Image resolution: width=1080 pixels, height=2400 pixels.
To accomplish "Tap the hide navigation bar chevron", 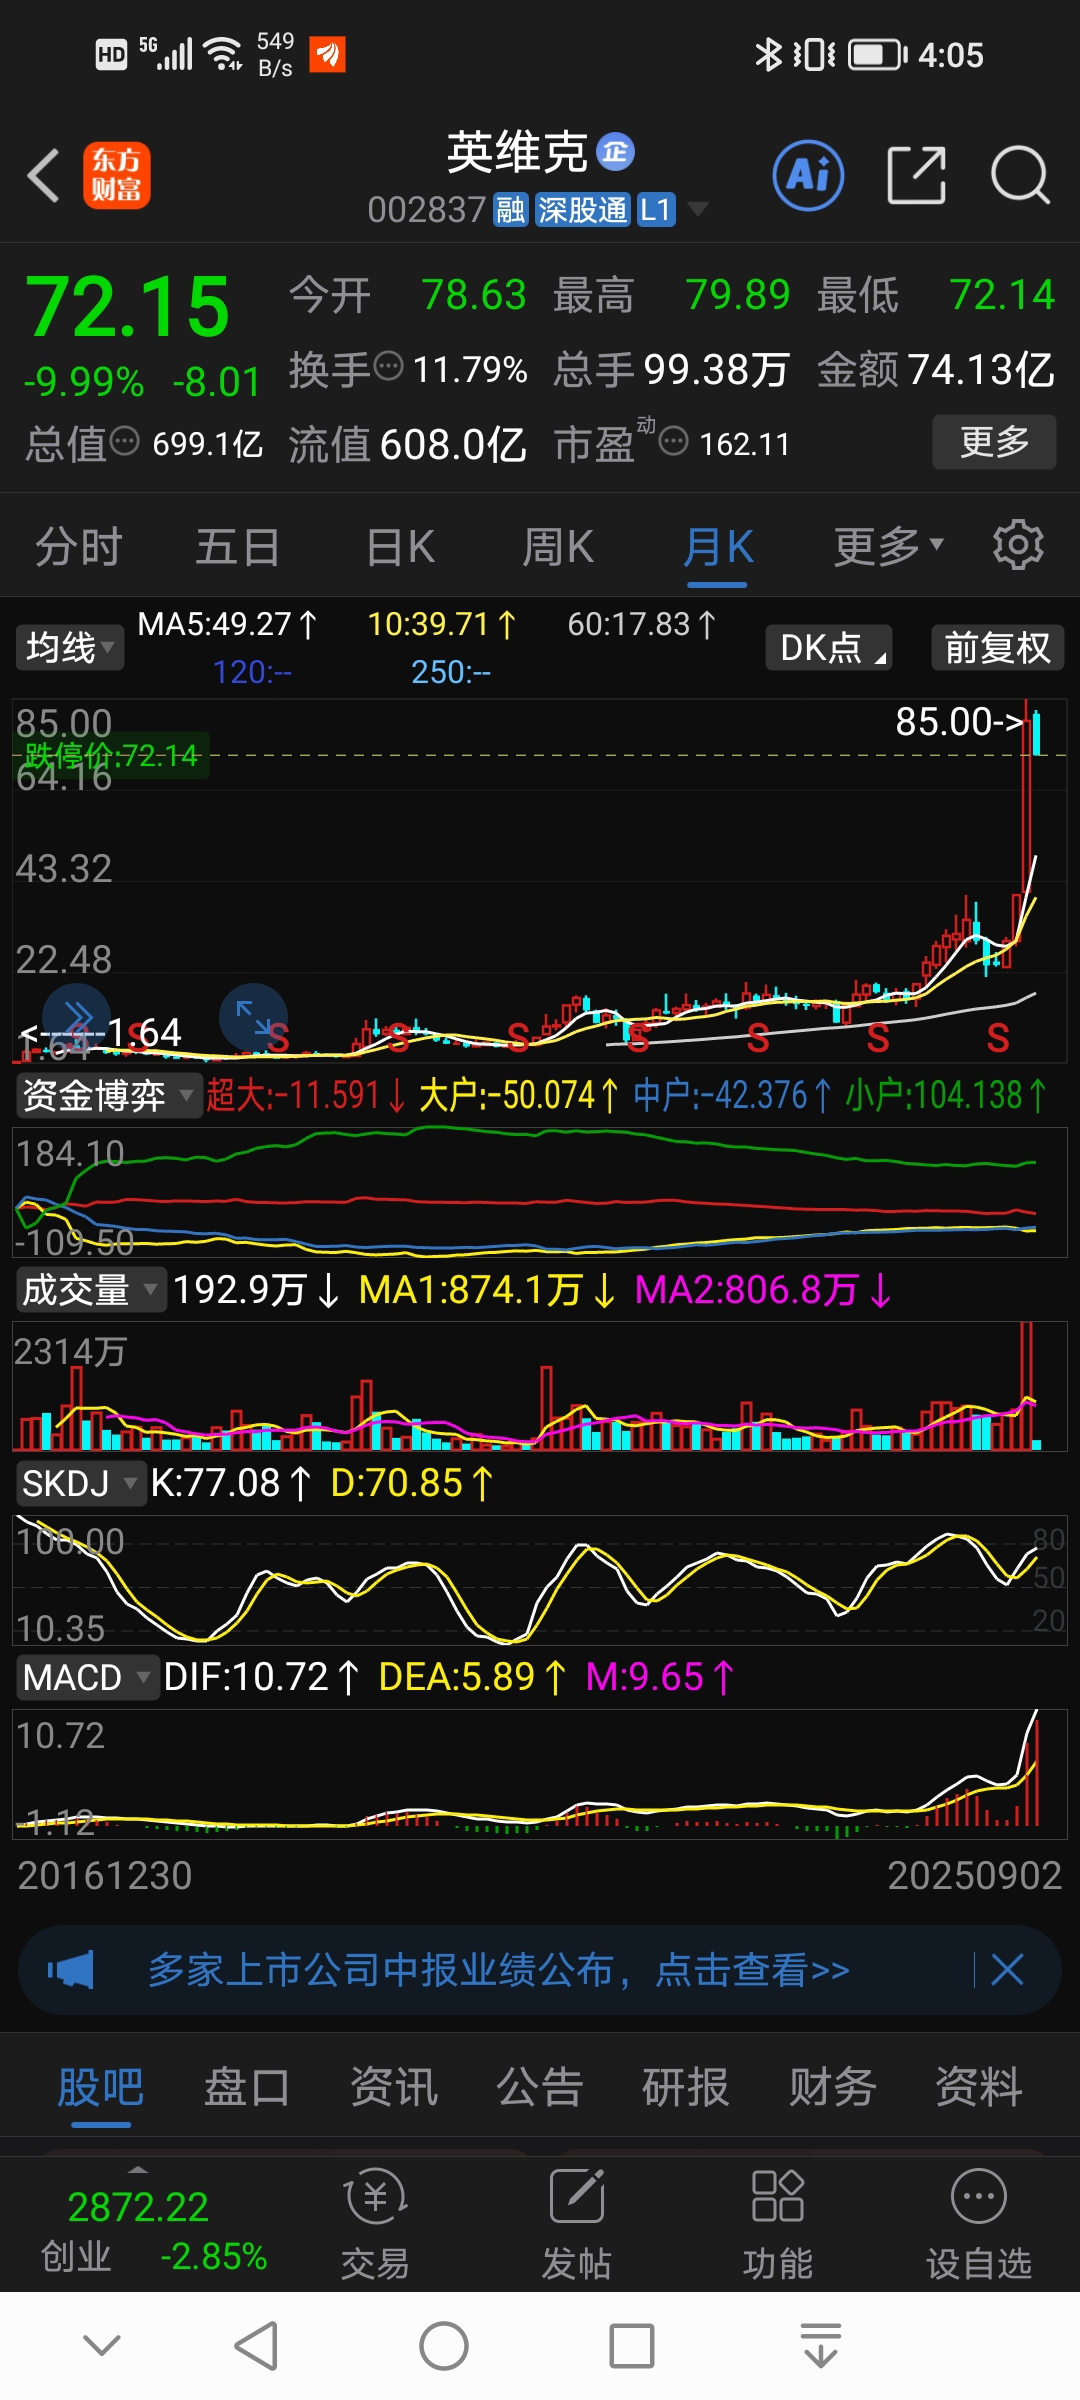I will click(102, 2345).
